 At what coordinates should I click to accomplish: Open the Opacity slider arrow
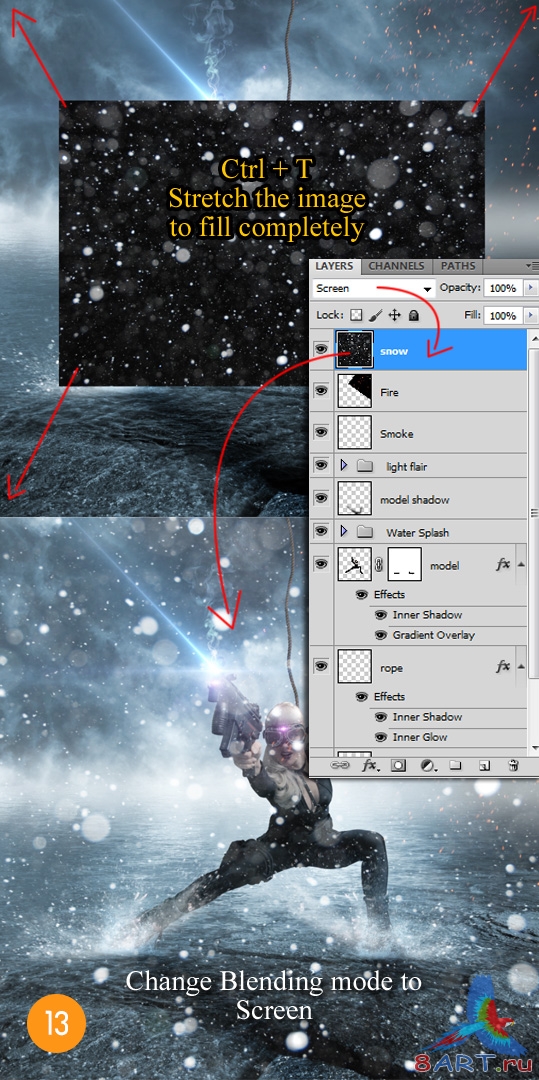click(x=530, y=288)
